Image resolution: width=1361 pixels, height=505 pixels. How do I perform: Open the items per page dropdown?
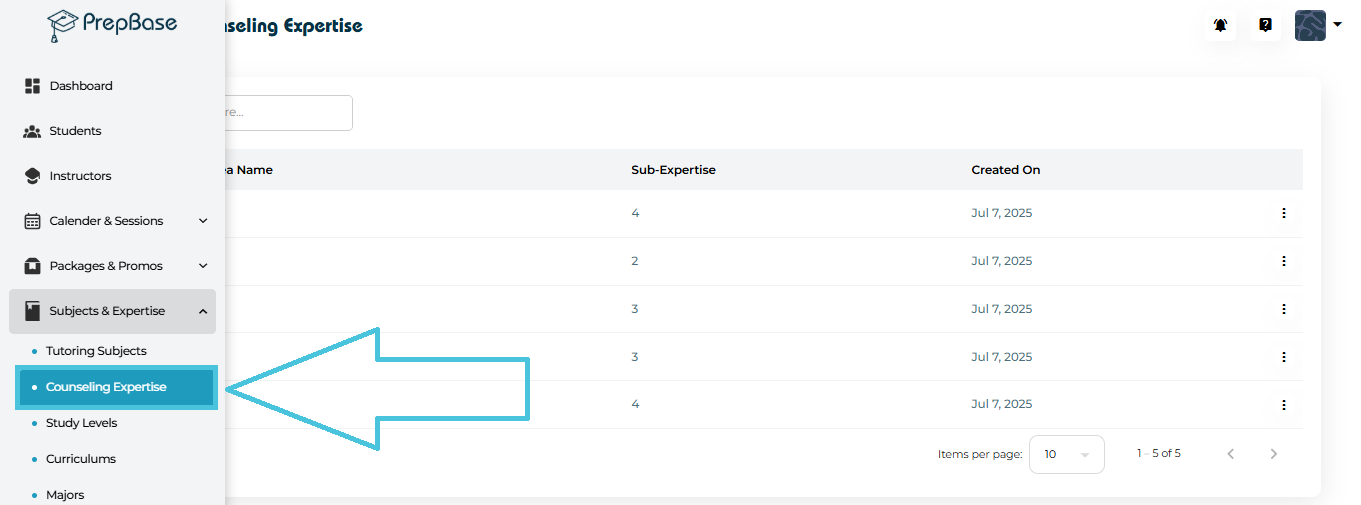(1066, 454)
